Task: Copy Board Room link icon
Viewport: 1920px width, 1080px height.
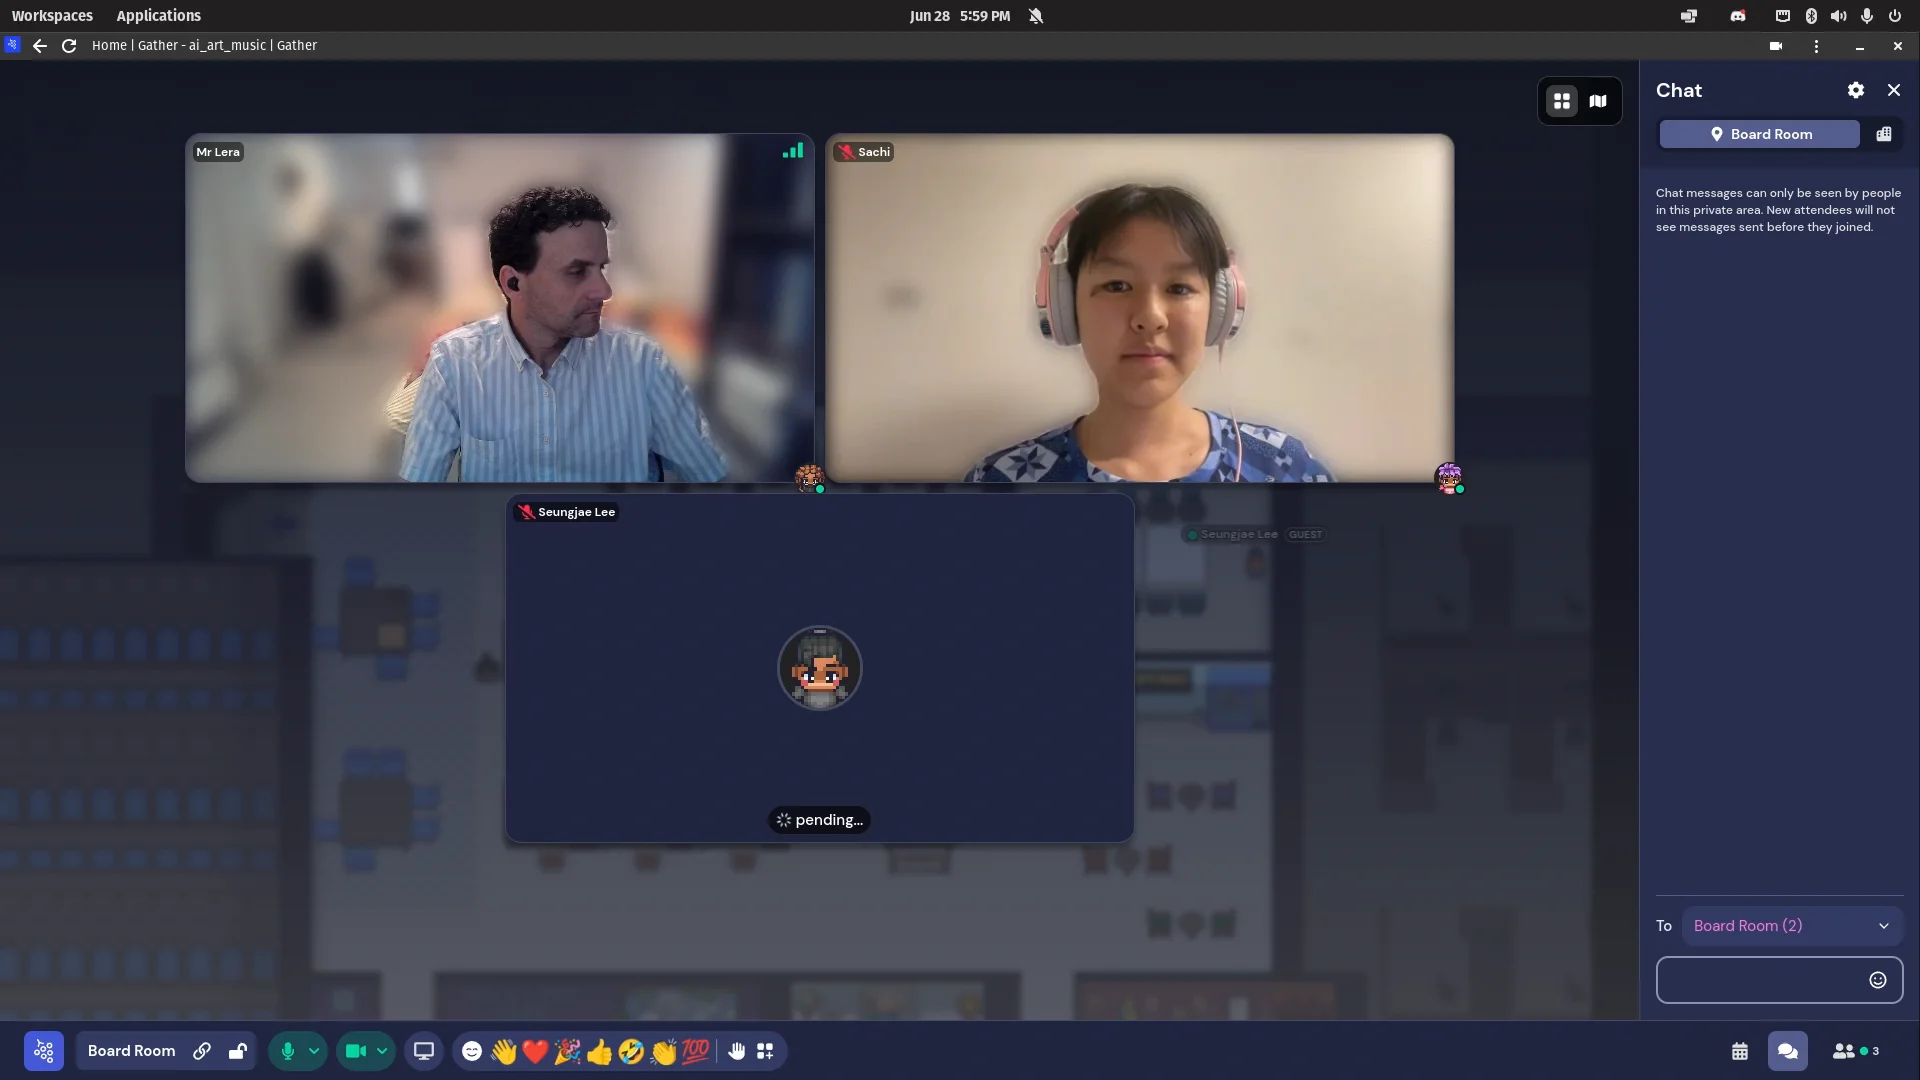Action: tap(202, 1051)
